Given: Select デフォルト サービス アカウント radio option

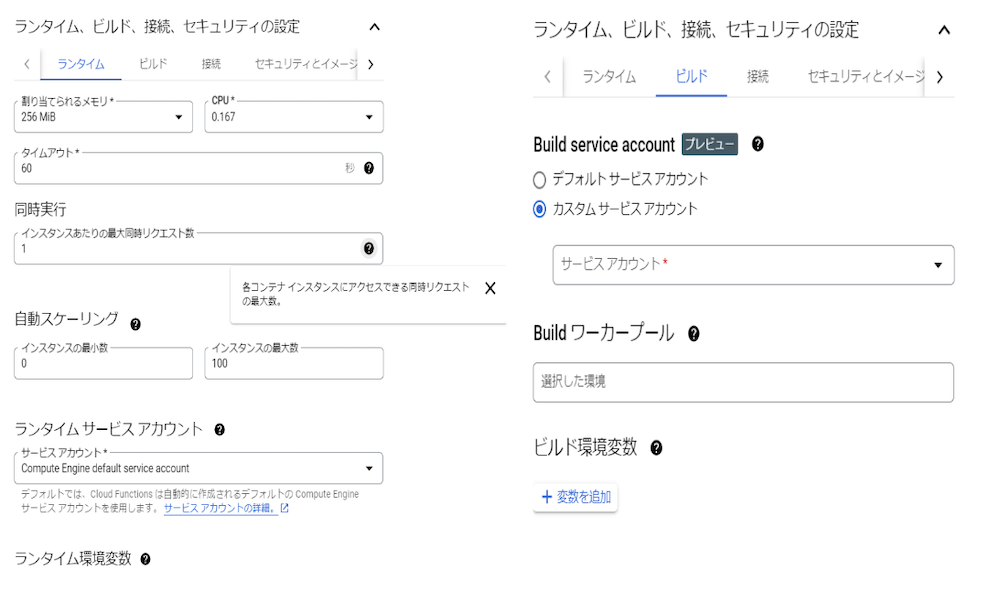Looking at the screenshot, I should pos(540,180).
